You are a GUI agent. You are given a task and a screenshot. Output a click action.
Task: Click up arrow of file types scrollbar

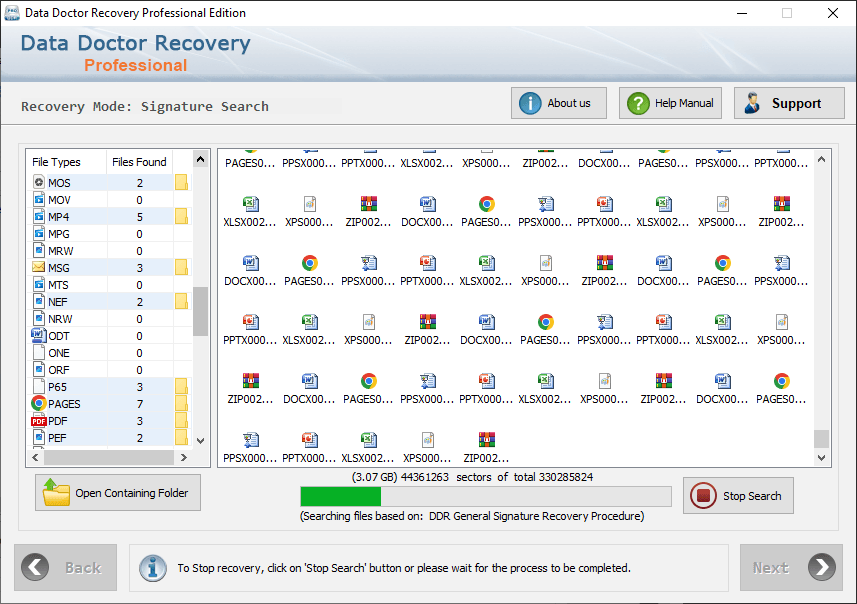click(x=201, y=159)
